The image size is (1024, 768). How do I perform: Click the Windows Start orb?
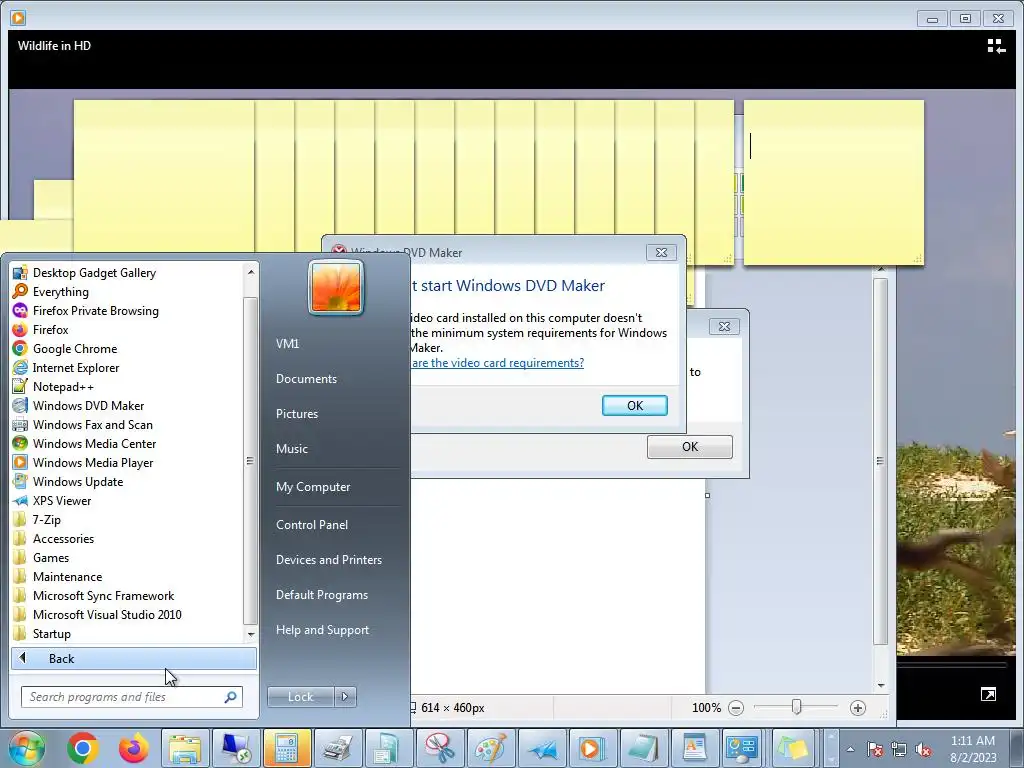(x=26, y=748)
